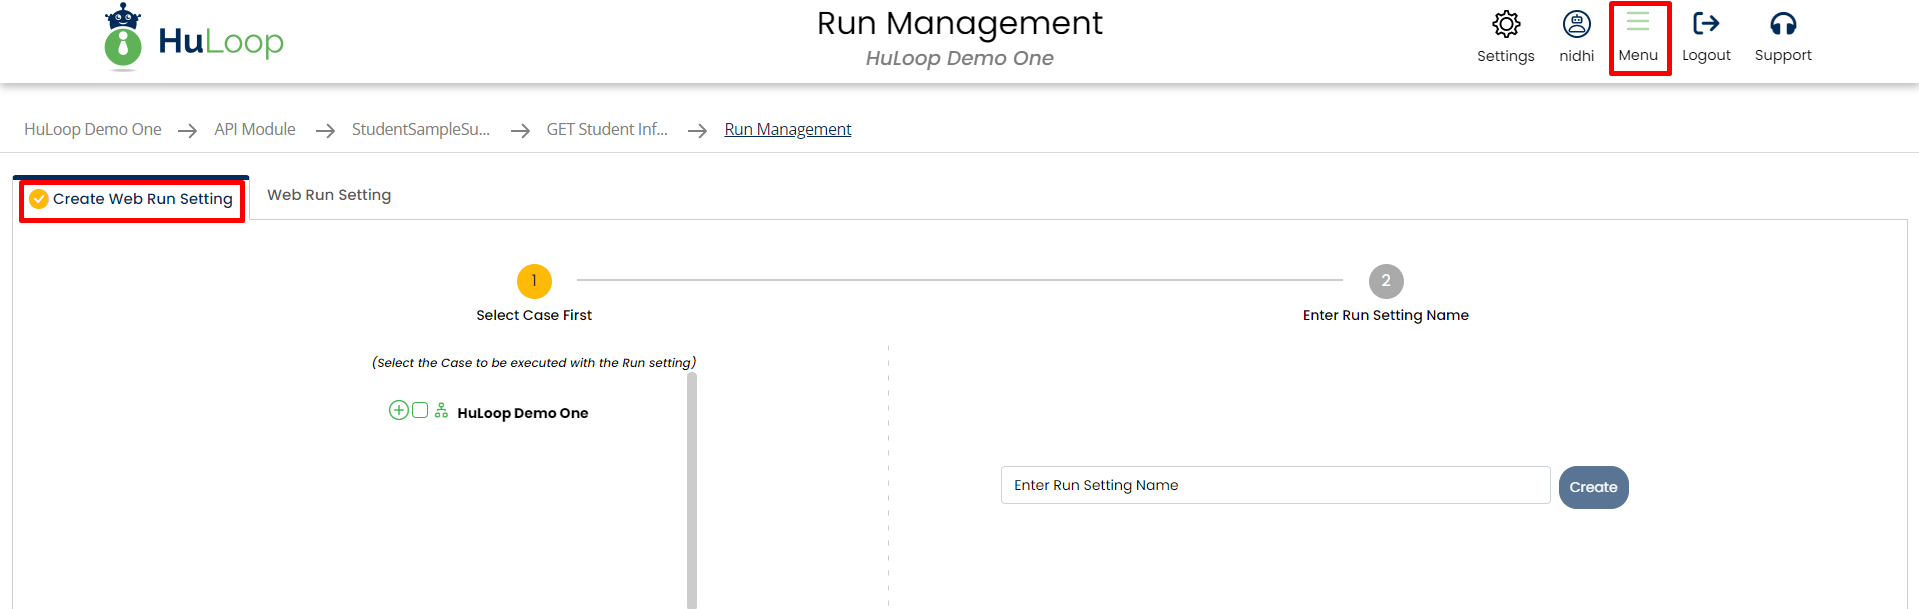Check the HuLoop Demo One checkbox
1919x609 pixels.
point(420,410)
